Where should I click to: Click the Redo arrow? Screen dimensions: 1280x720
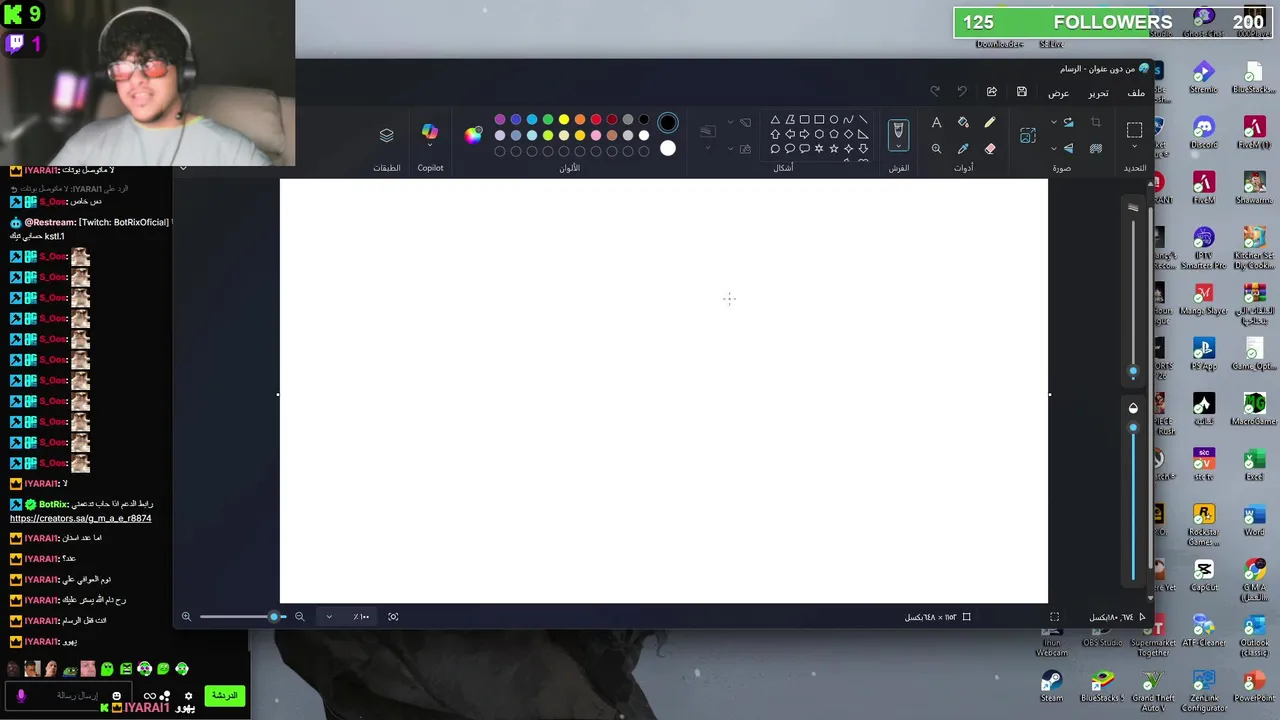[935, 92]
